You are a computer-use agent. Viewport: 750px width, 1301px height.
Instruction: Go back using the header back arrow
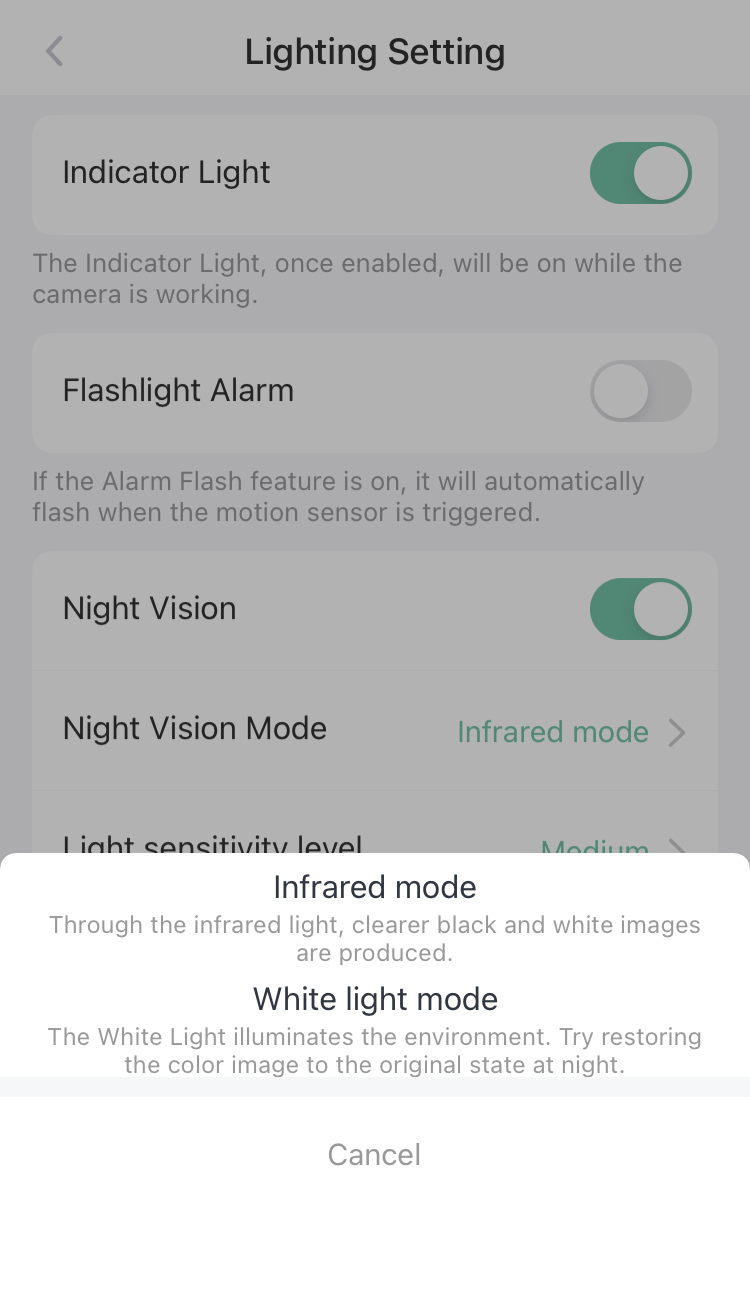[55, 51]
